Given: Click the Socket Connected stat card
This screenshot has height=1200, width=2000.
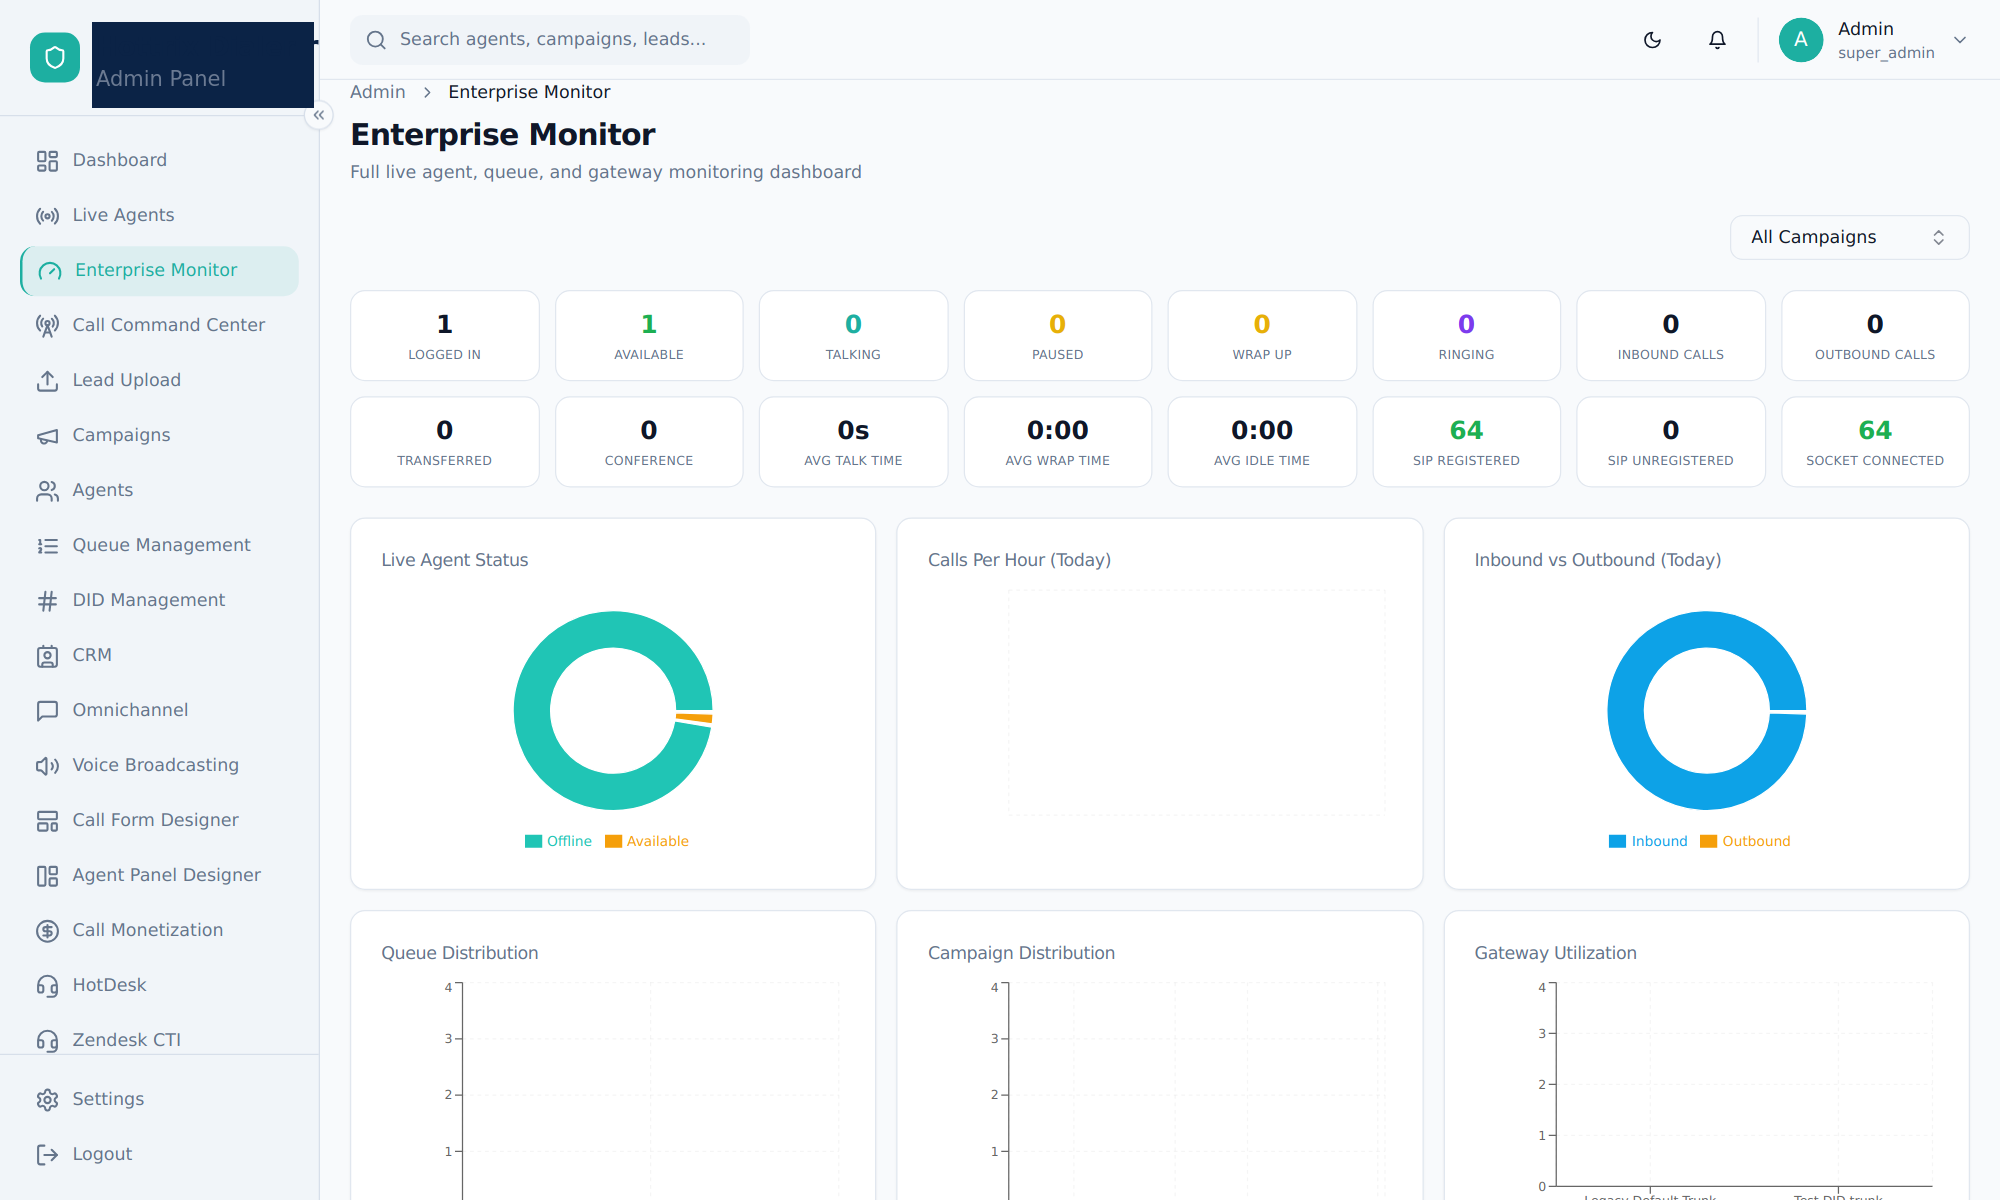Looking at the screenshot, I should point(1875,441).
